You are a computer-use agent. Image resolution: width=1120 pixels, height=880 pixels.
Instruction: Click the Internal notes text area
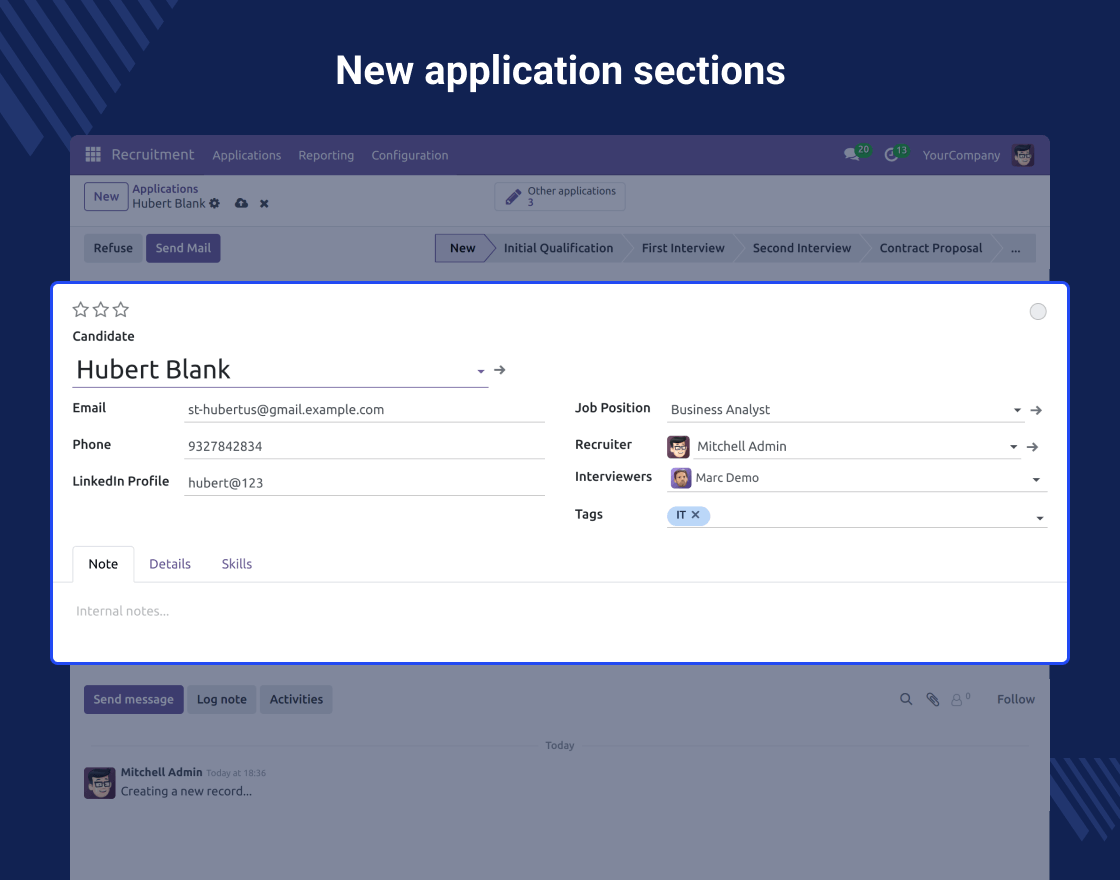pos(560,611)
